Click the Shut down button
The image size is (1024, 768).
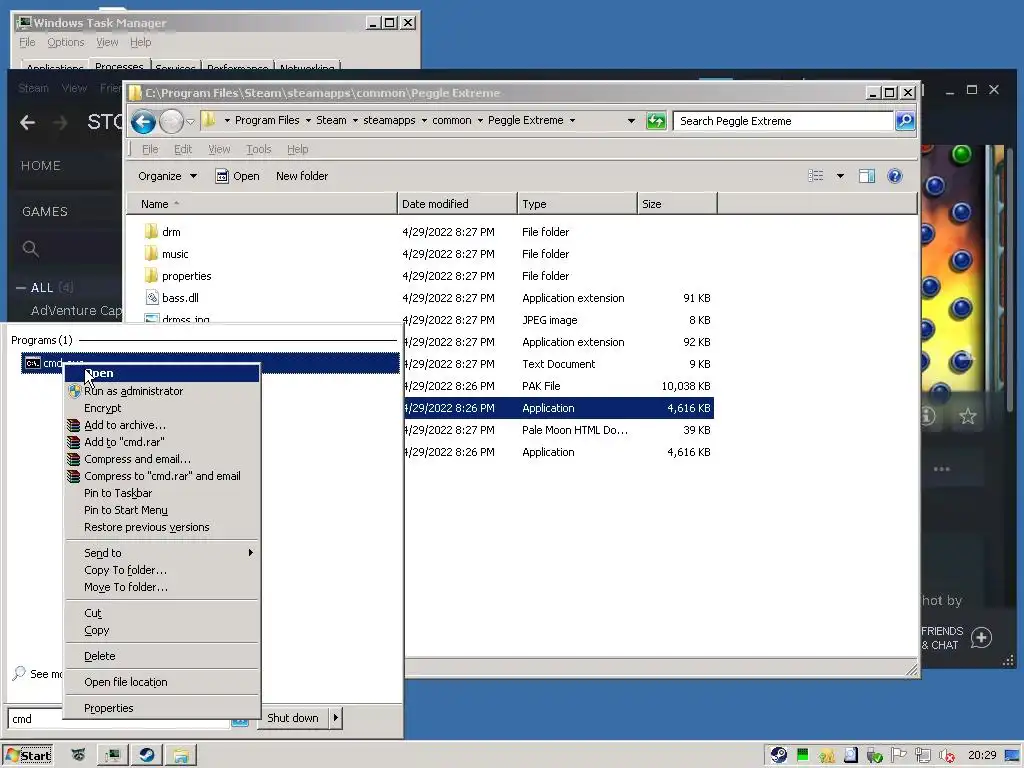coord(293,718)
